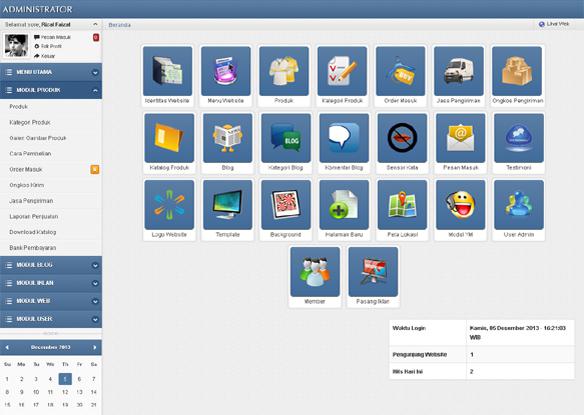Image resolution: width=584 pixels, height=415 pixels.
Task: Expand the MODUL IKLAN section
Action: [51, 283]
